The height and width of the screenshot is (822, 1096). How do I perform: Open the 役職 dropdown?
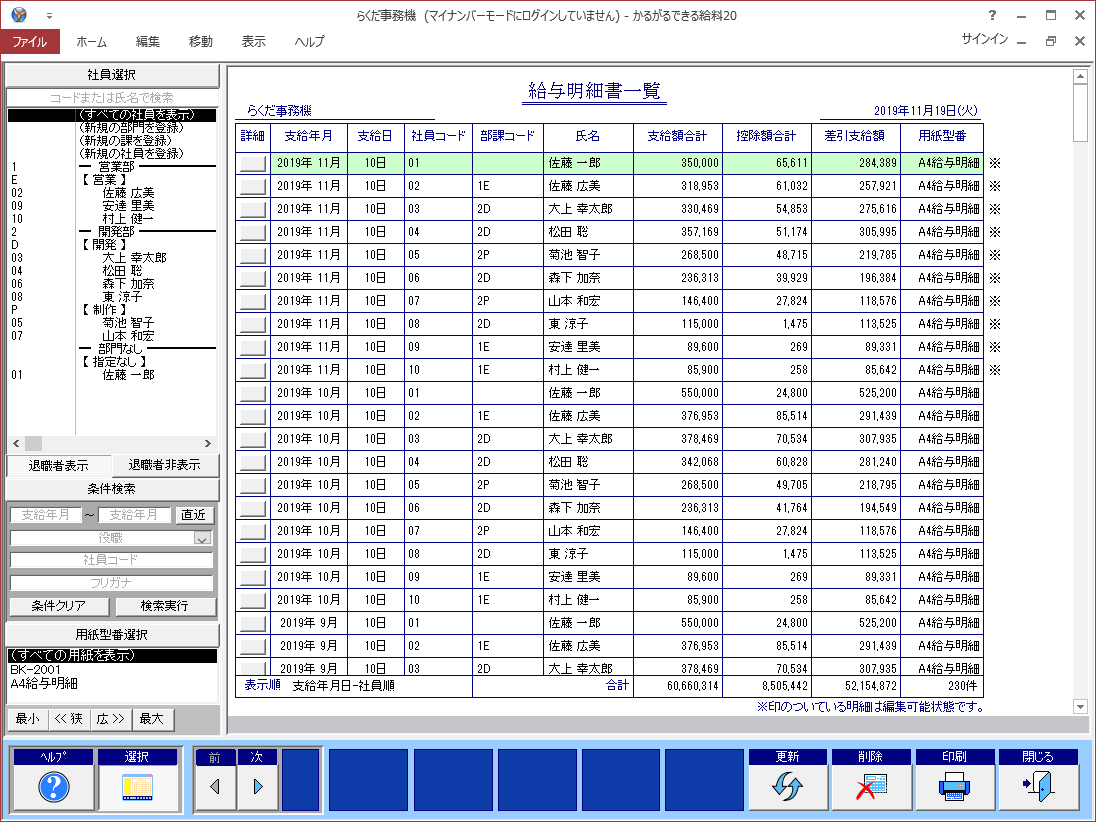tap(202, 538)
